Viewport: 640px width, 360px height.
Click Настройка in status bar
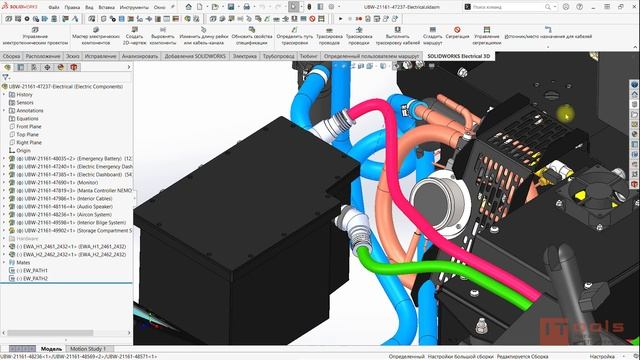pyautogui.click(x=602, y=356)
